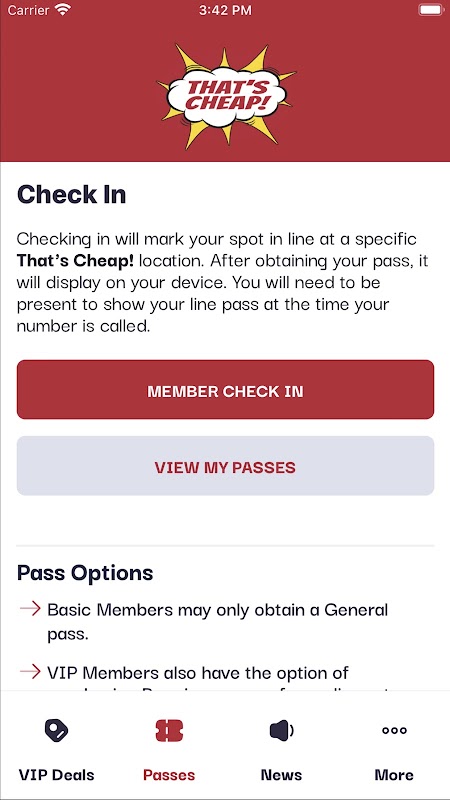Tap the Wi-Fi status icon

[63, 10]
